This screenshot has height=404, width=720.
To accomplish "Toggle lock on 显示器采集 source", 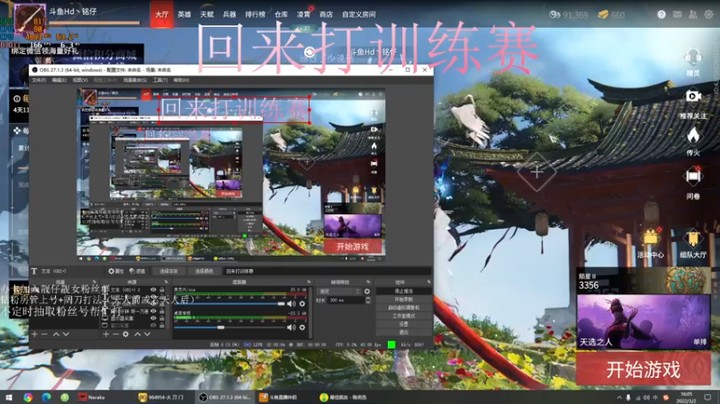I will tap(162, 318).
